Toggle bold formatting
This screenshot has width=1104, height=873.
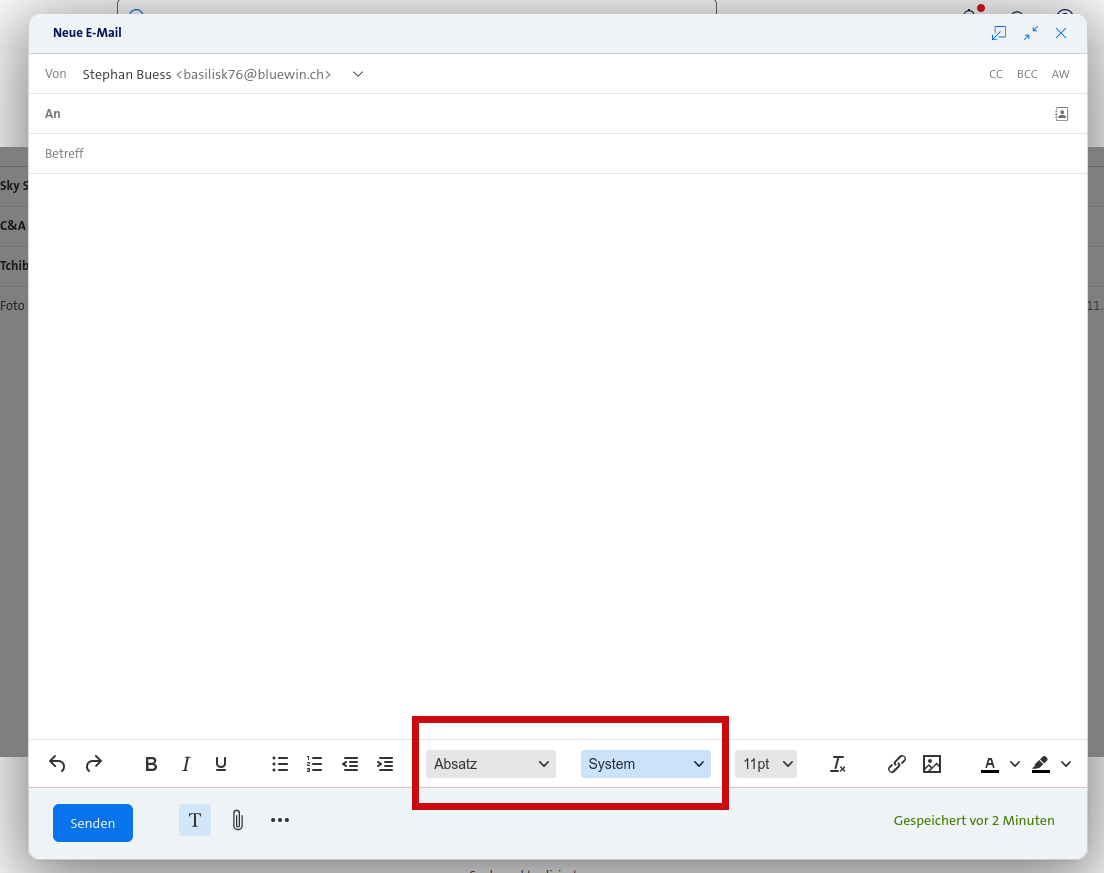click(151, 764)
